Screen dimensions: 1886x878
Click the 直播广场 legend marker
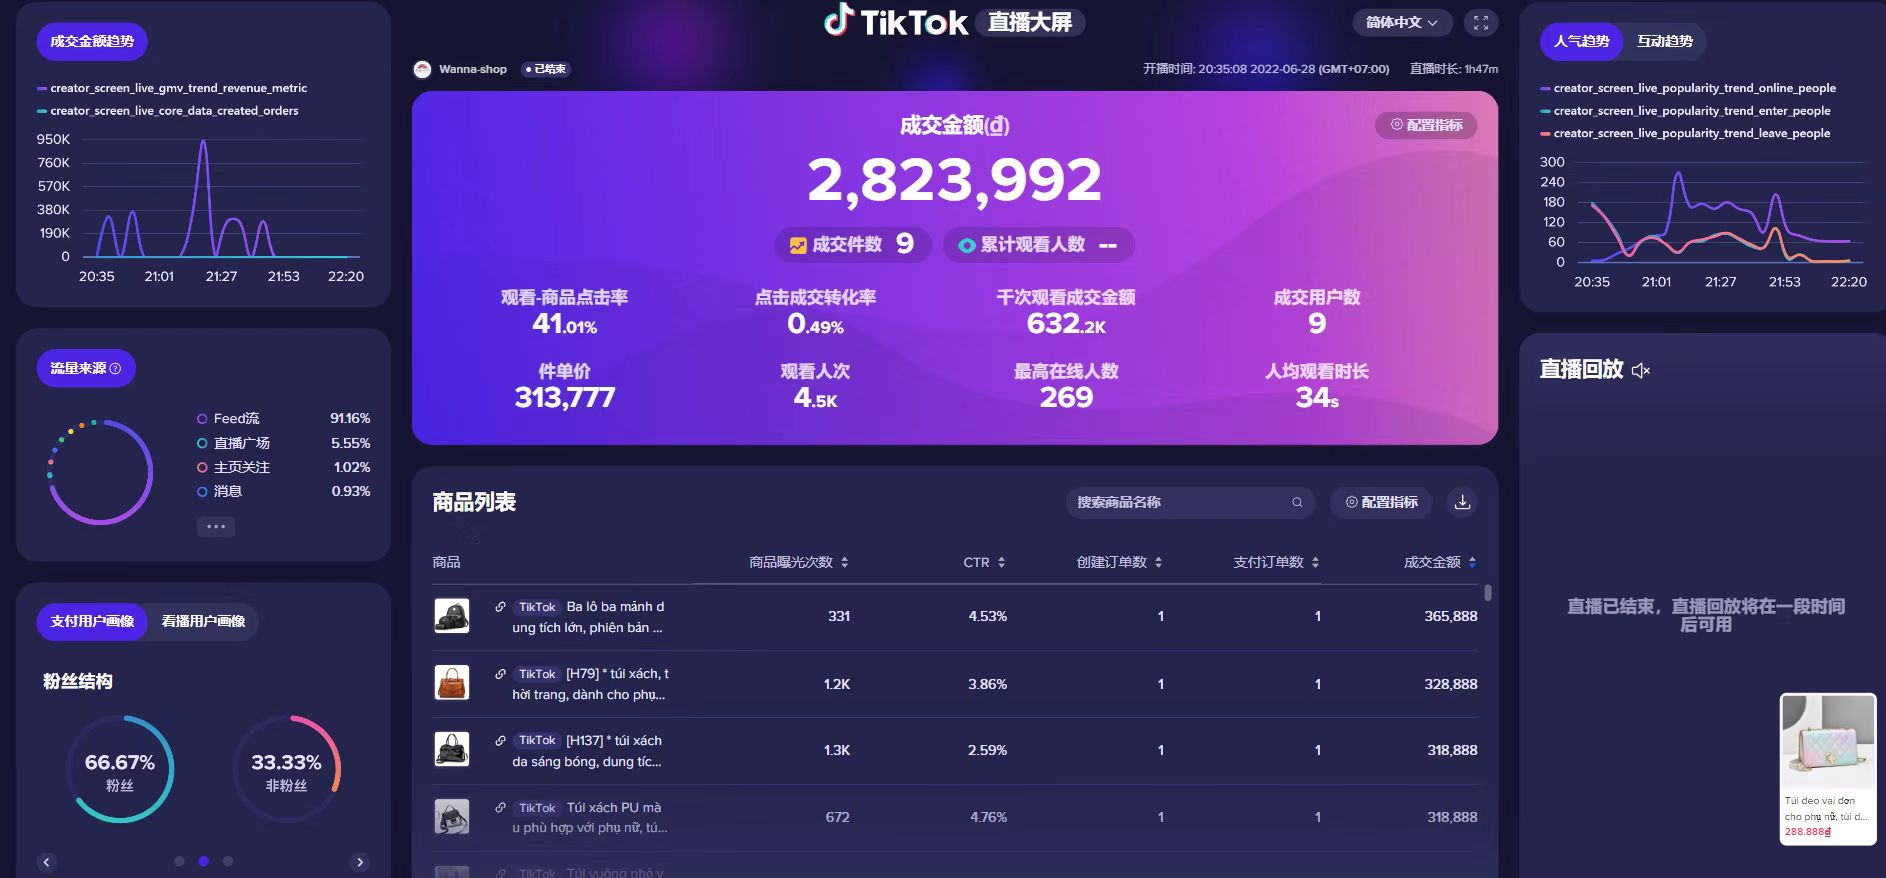[202, 443]
